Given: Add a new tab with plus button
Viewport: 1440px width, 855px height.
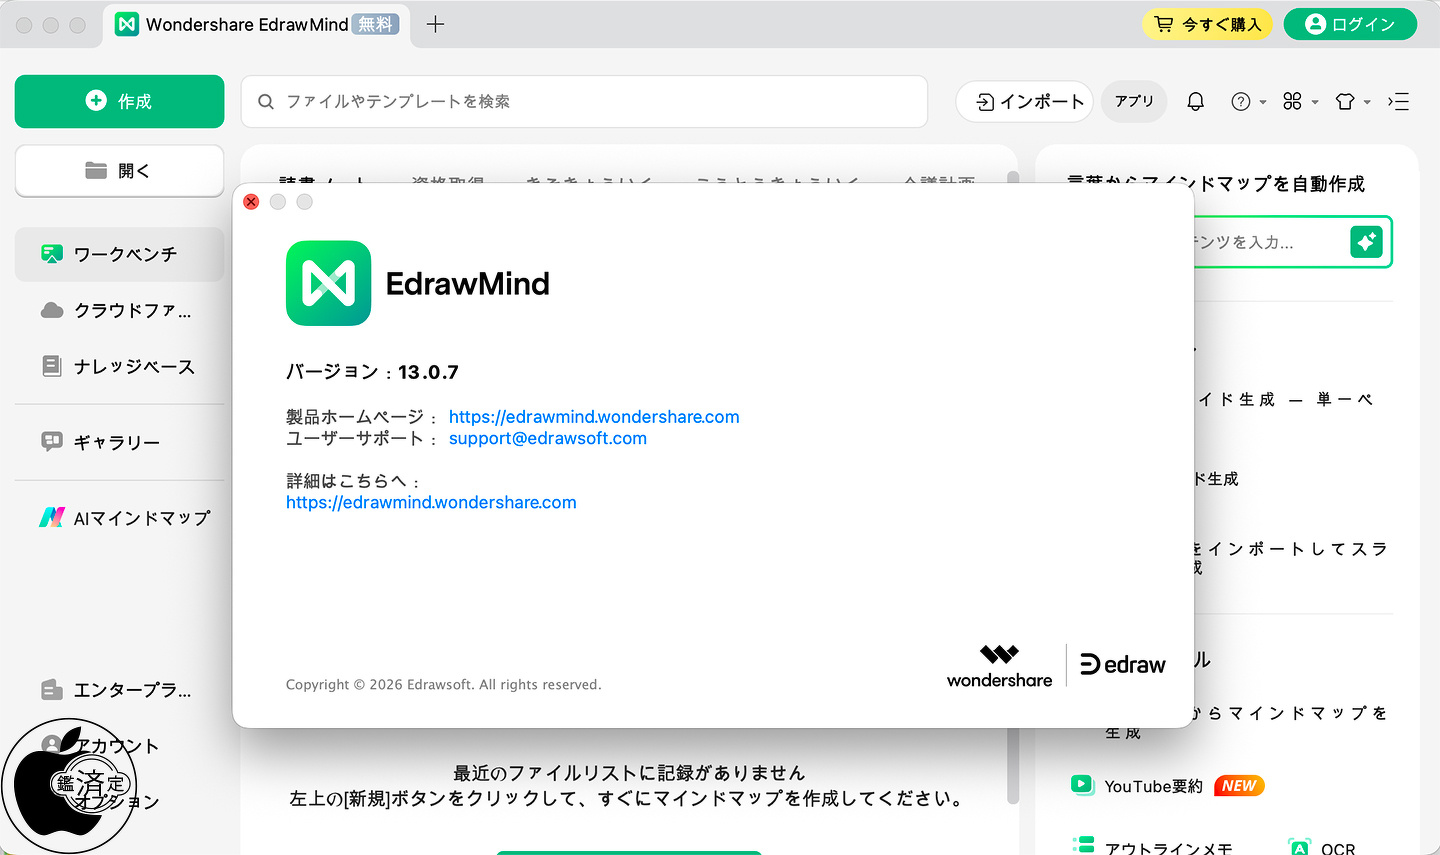Looking at the screenshot, I should pos(435,24).
